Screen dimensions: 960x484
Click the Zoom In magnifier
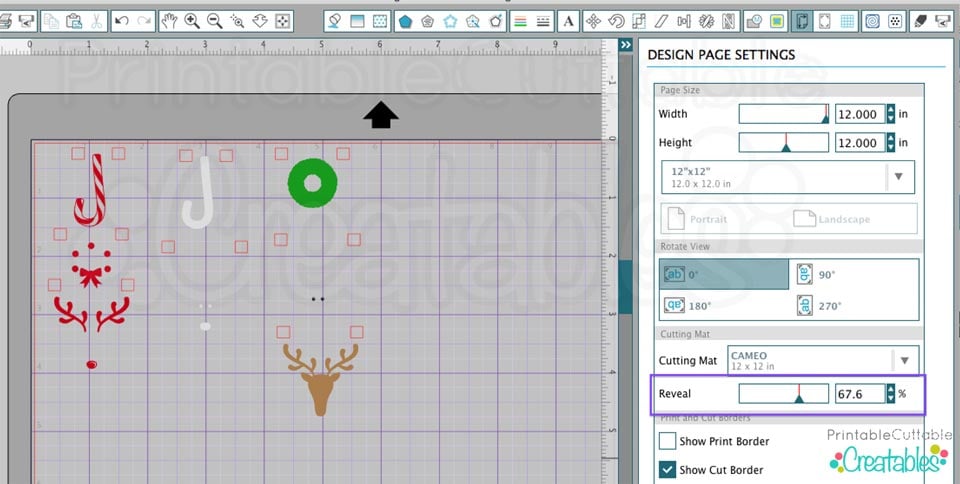[x=192, y=21]
